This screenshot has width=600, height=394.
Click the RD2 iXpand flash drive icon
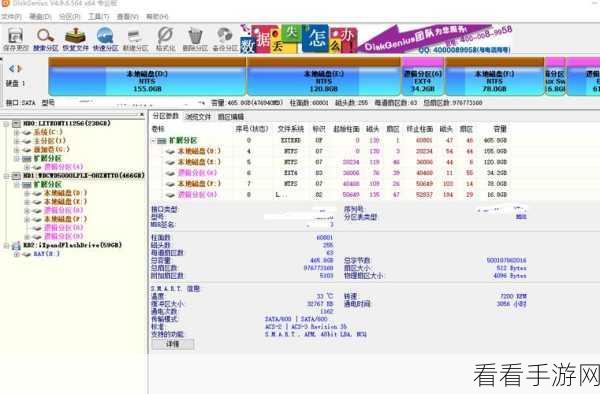[x=16, y=245]
